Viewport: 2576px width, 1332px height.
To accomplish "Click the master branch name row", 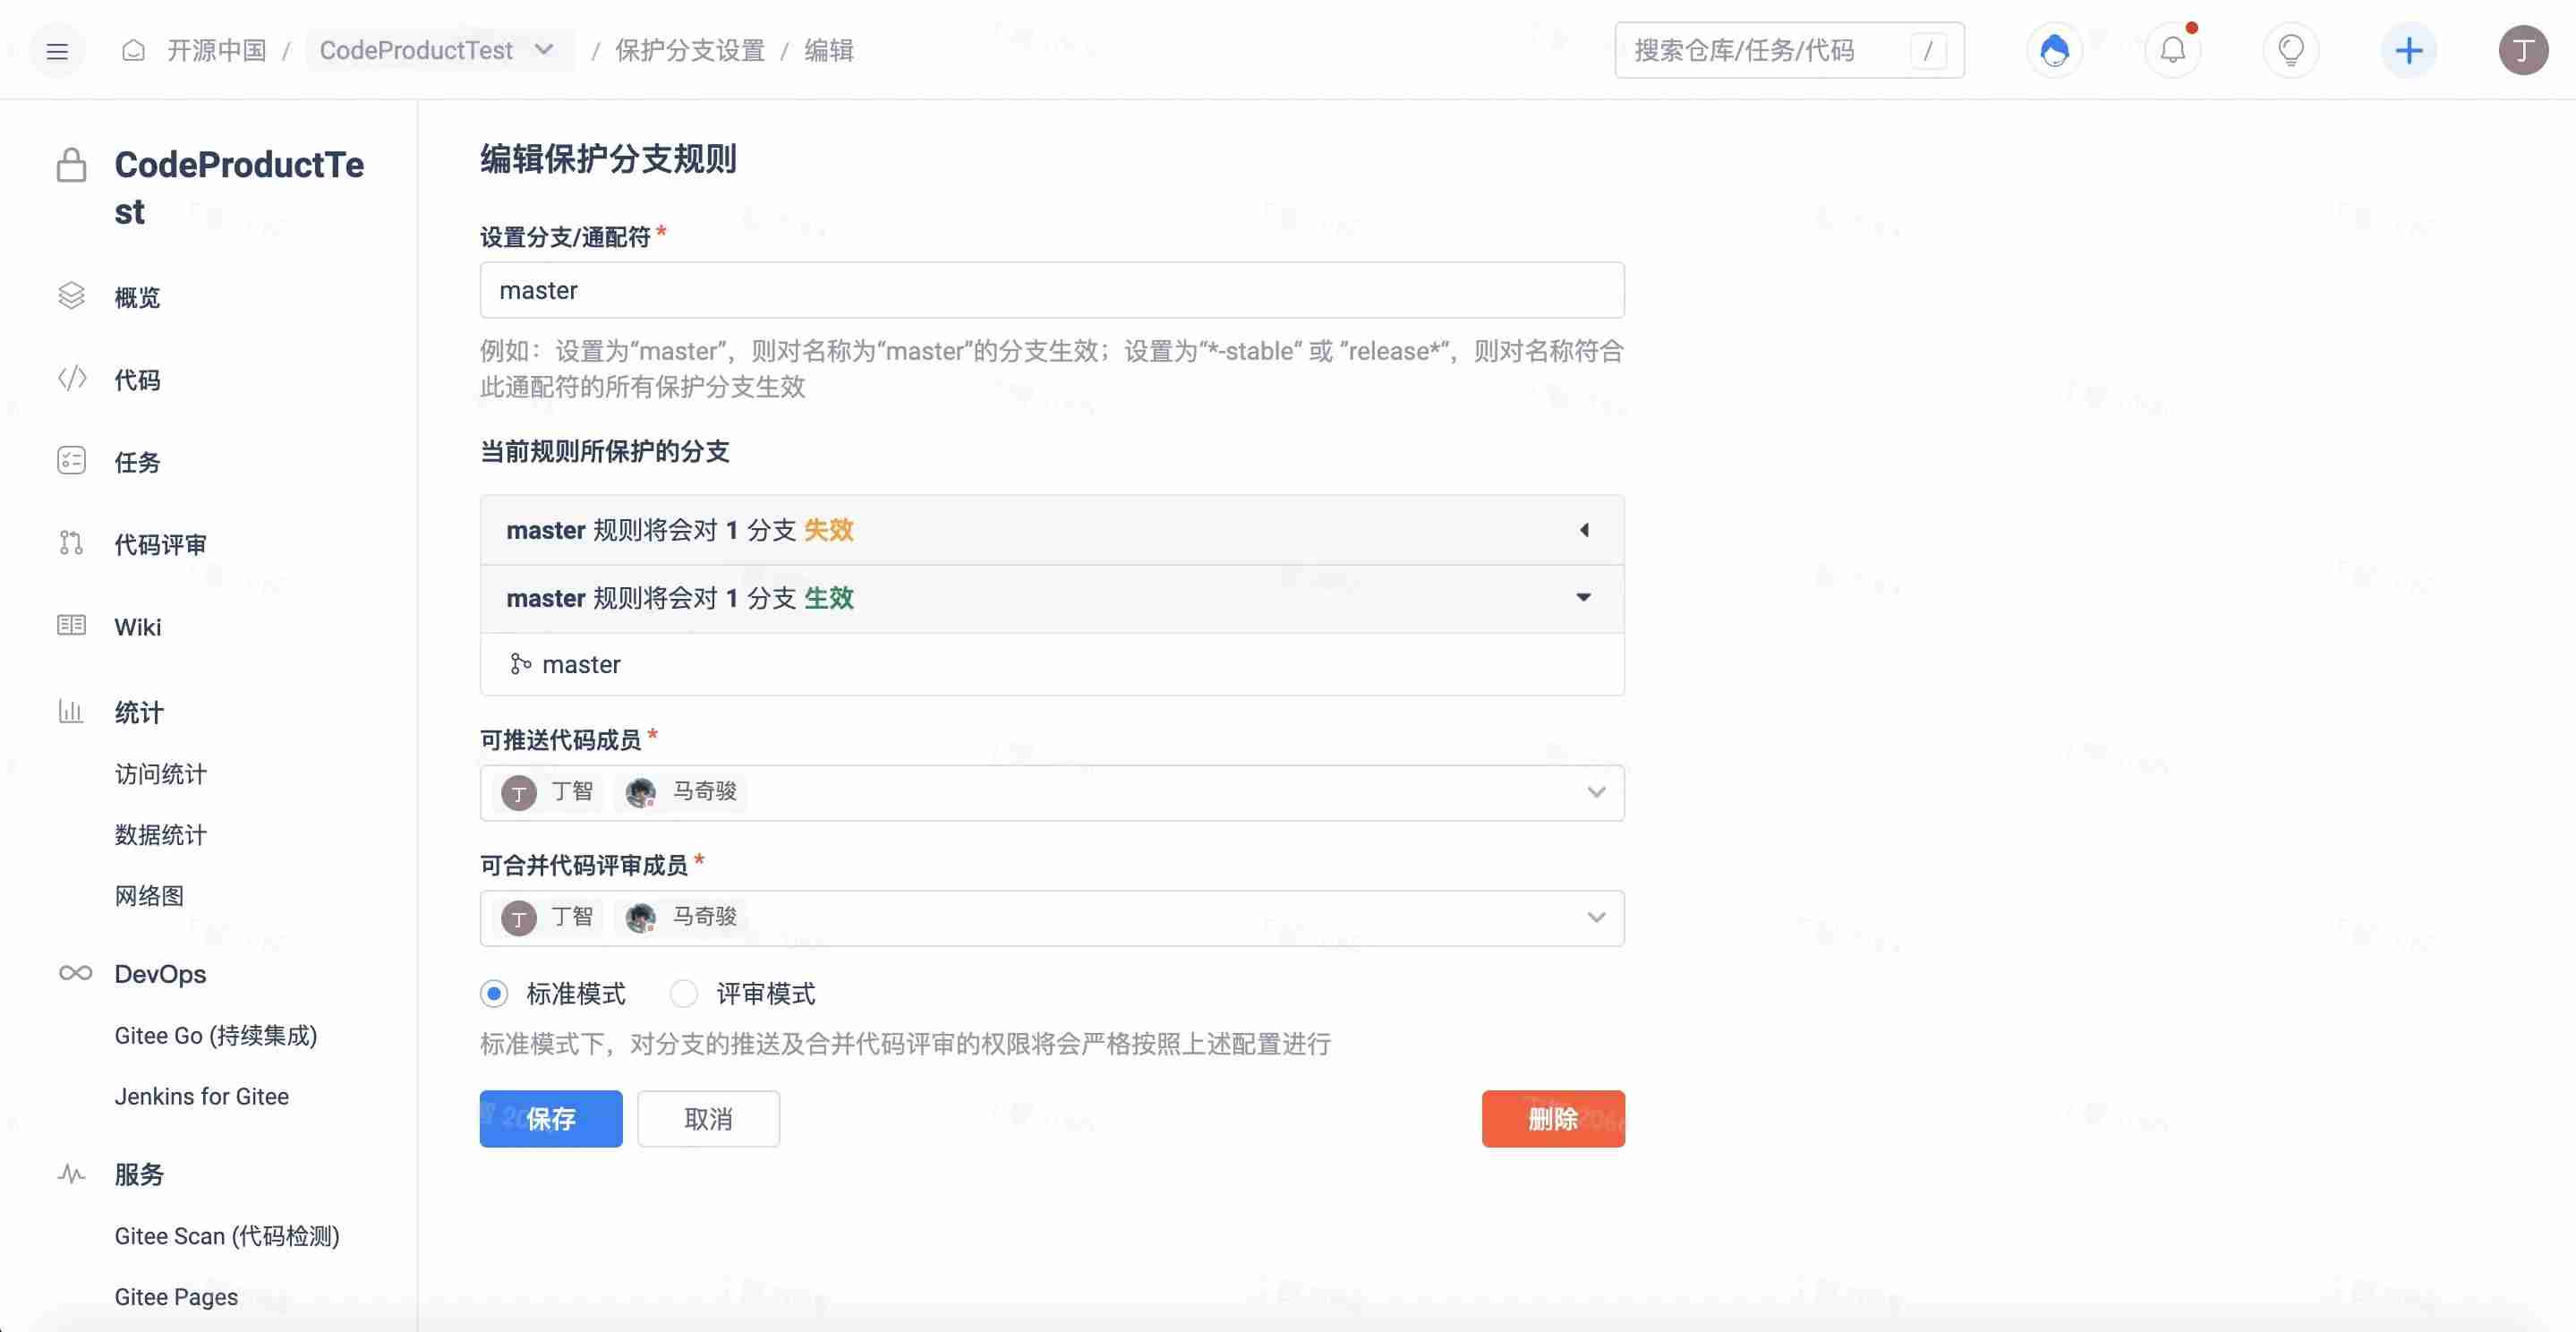I will point(1052,664).
